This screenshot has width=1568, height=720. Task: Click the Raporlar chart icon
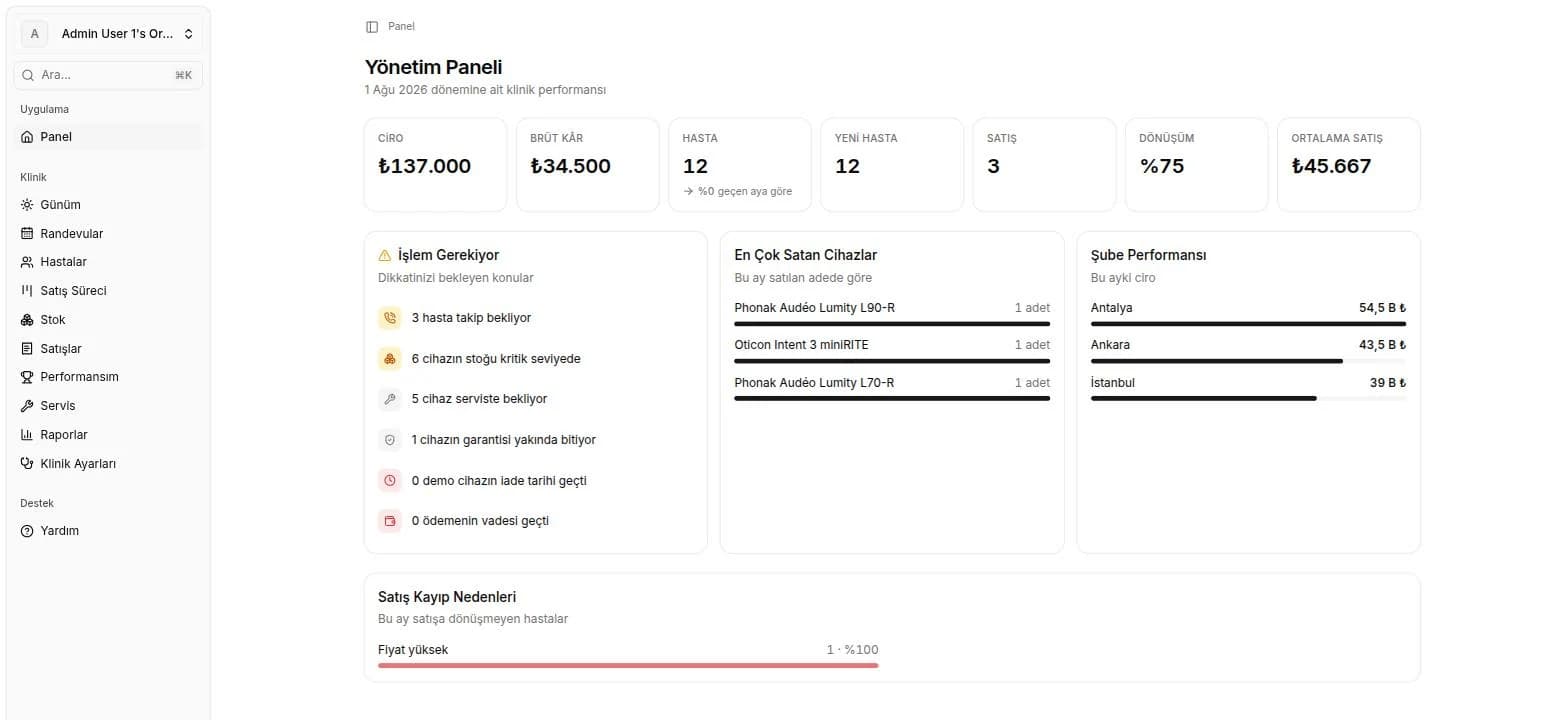pyautogui.click(x=27, y=435)
